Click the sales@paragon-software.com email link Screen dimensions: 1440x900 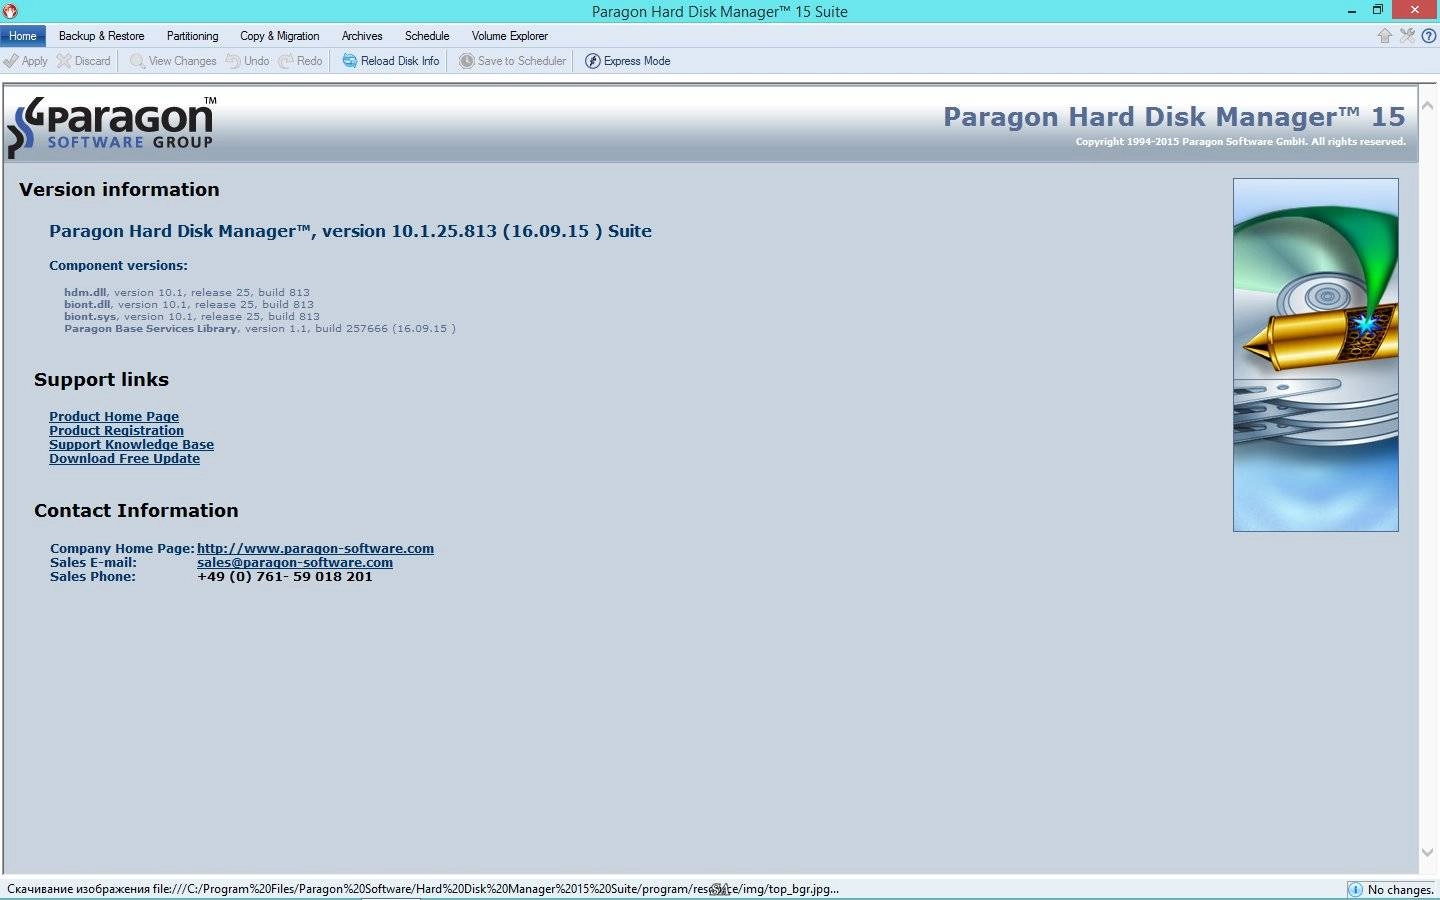pos(295,563)
